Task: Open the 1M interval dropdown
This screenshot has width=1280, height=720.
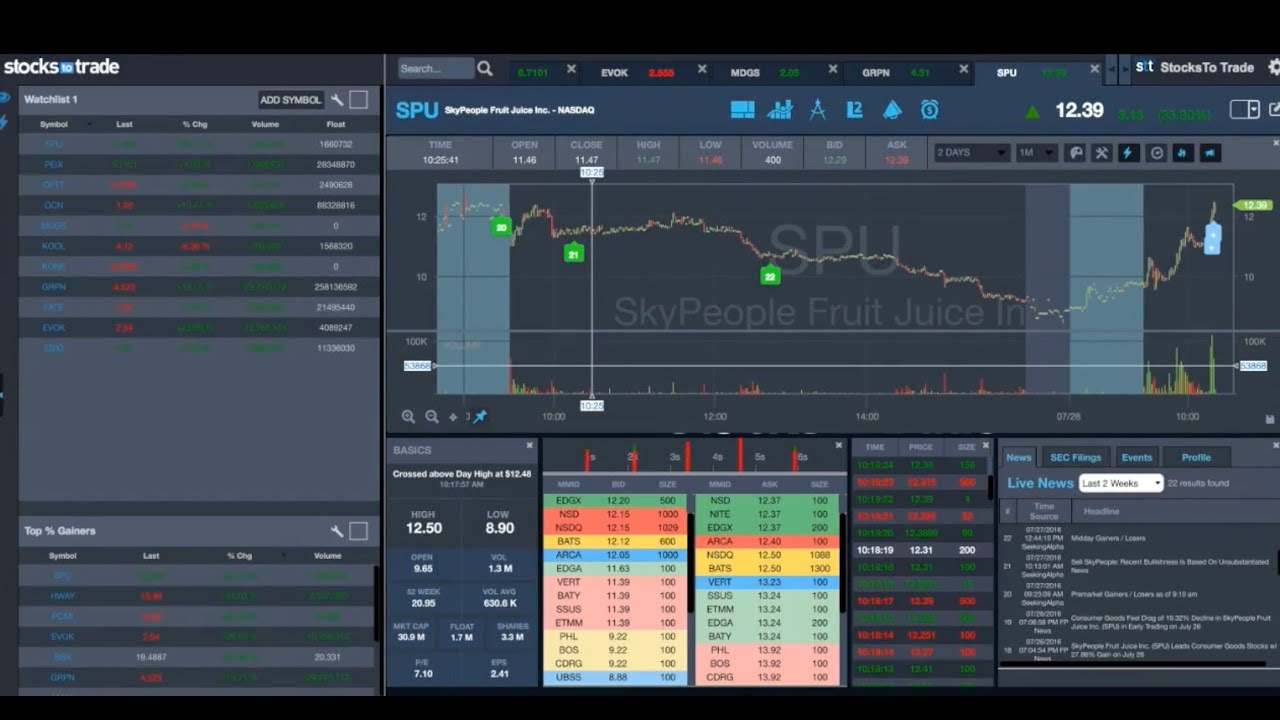Action: 1035,153
